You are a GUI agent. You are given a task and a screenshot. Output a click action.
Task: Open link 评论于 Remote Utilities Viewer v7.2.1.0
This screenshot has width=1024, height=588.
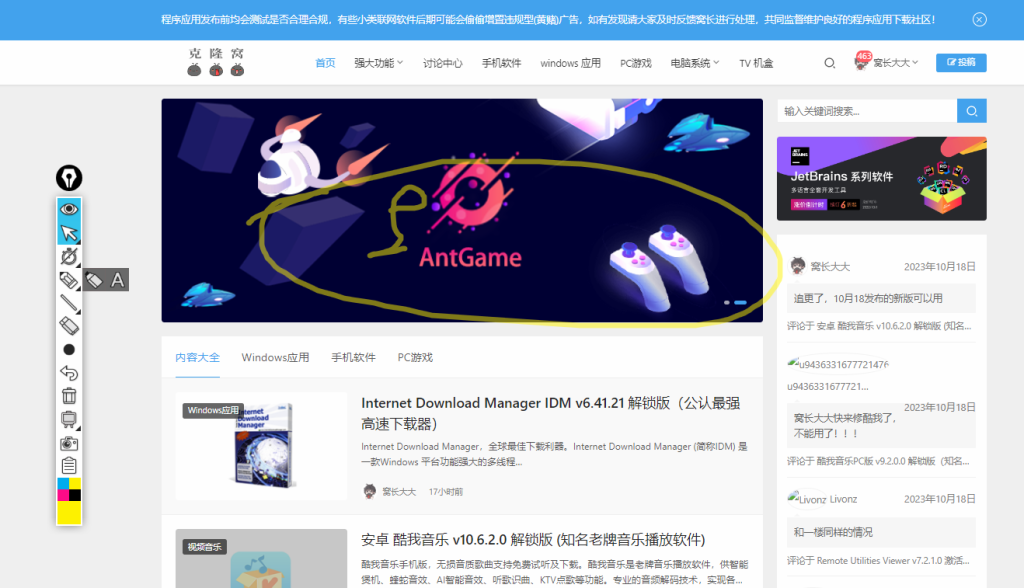click(x=878, y=561)
